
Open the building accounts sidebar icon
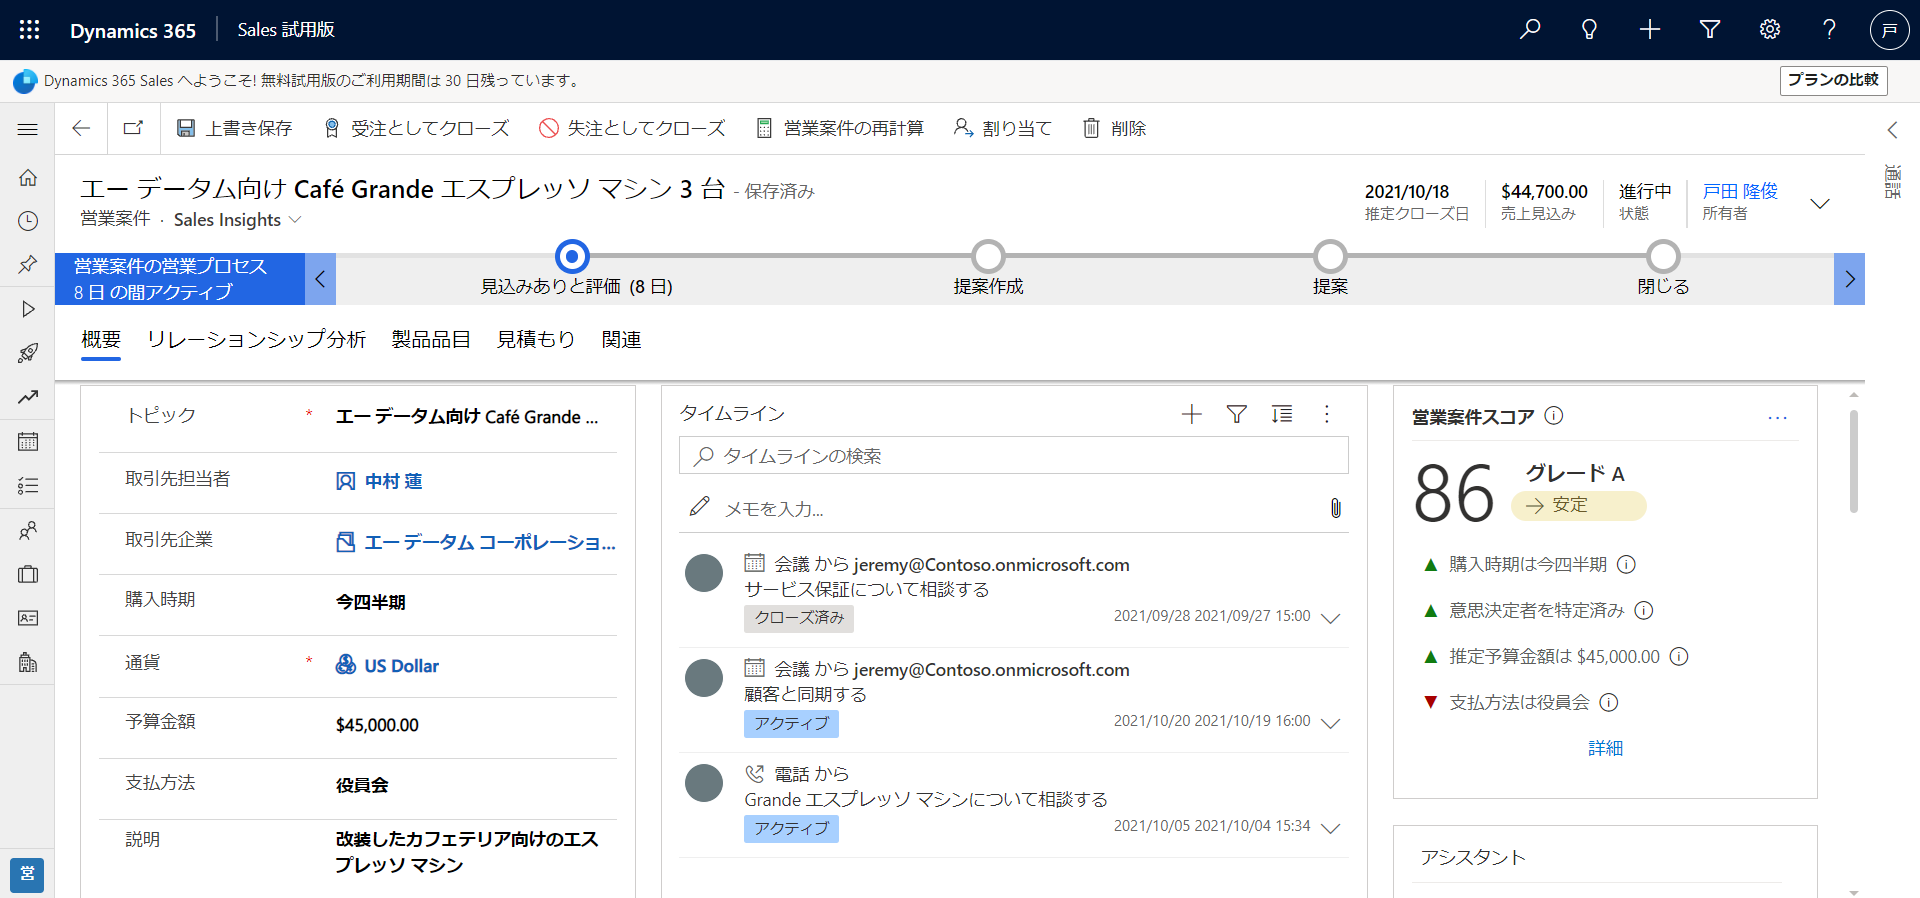point(28,662)
